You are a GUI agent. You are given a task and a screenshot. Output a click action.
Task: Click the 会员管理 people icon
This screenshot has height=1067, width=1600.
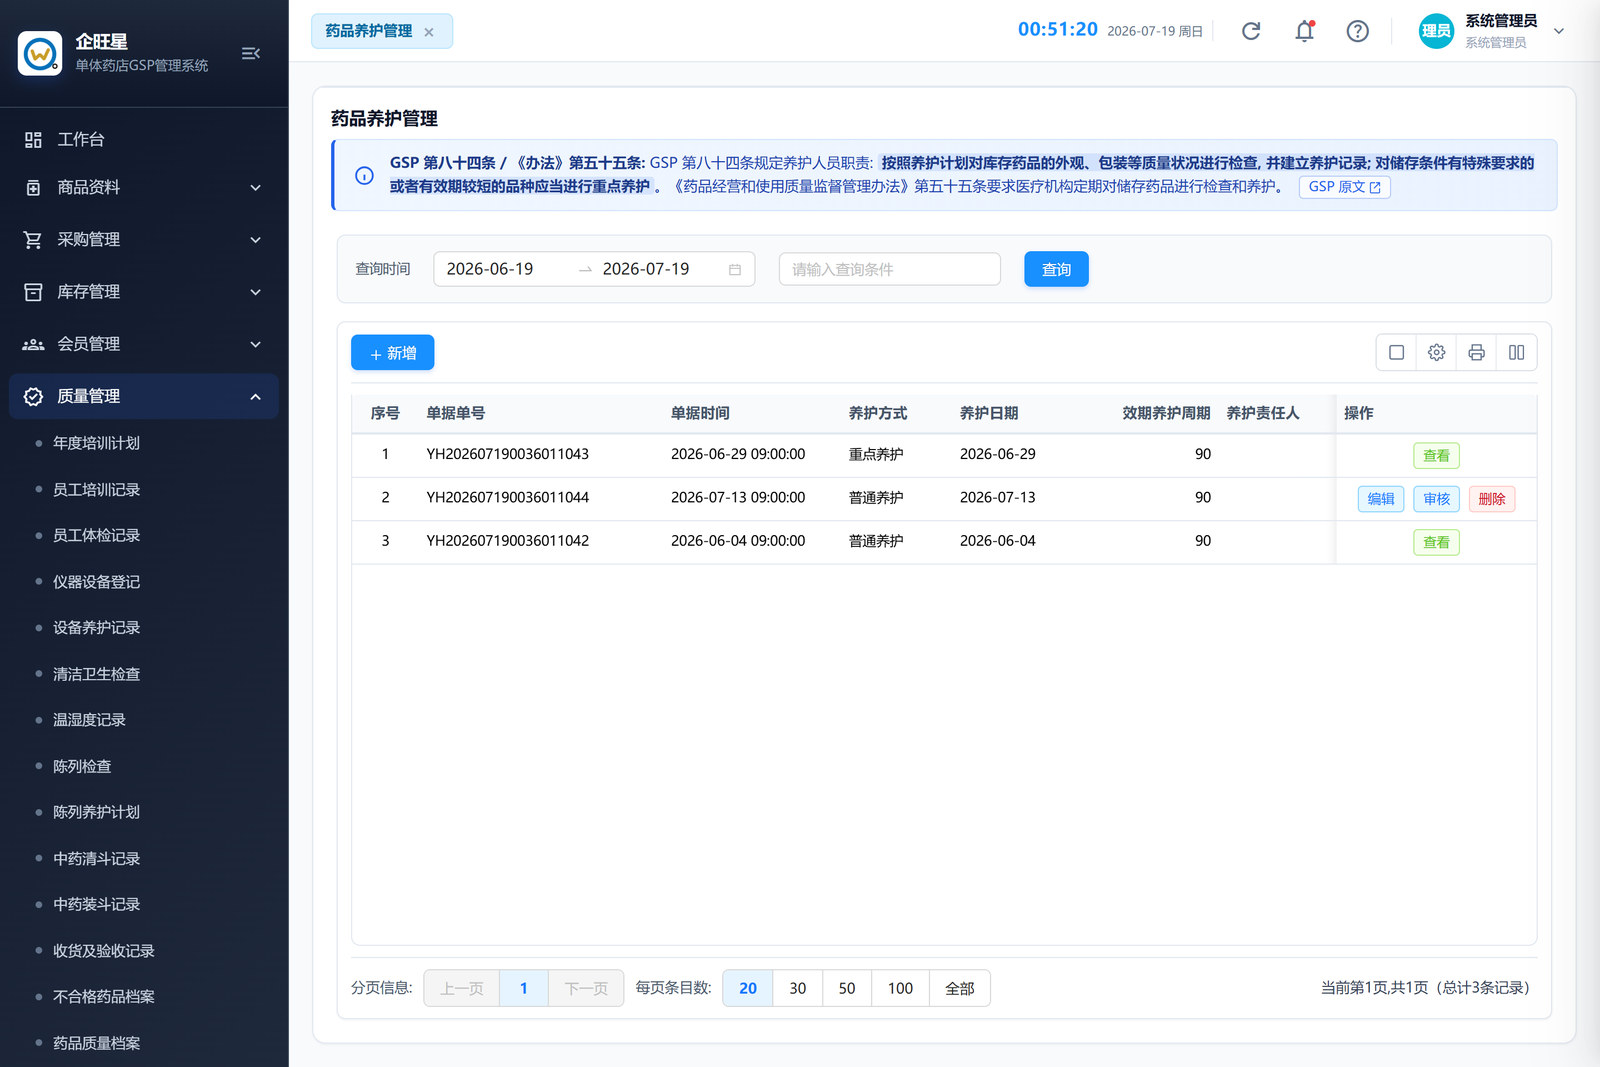click(x=33, y=344)
